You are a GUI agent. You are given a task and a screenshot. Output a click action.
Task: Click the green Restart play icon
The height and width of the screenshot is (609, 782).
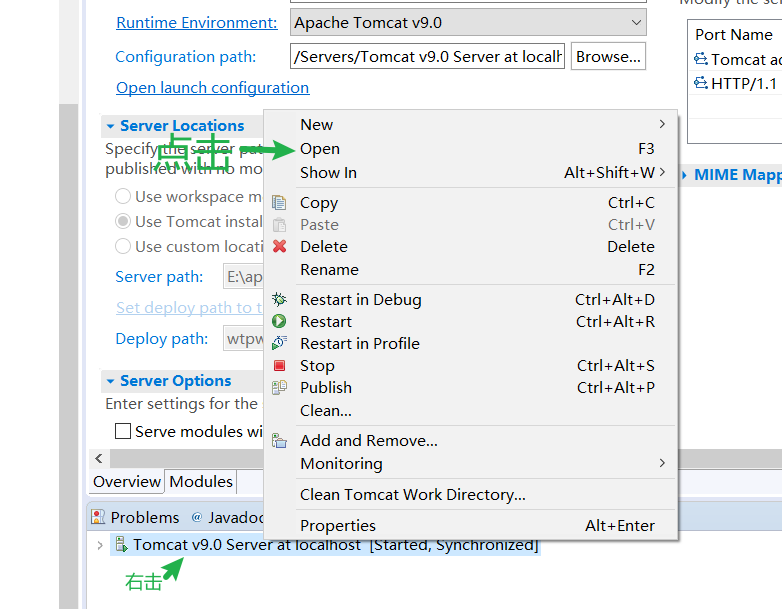[x=280, y=321]
